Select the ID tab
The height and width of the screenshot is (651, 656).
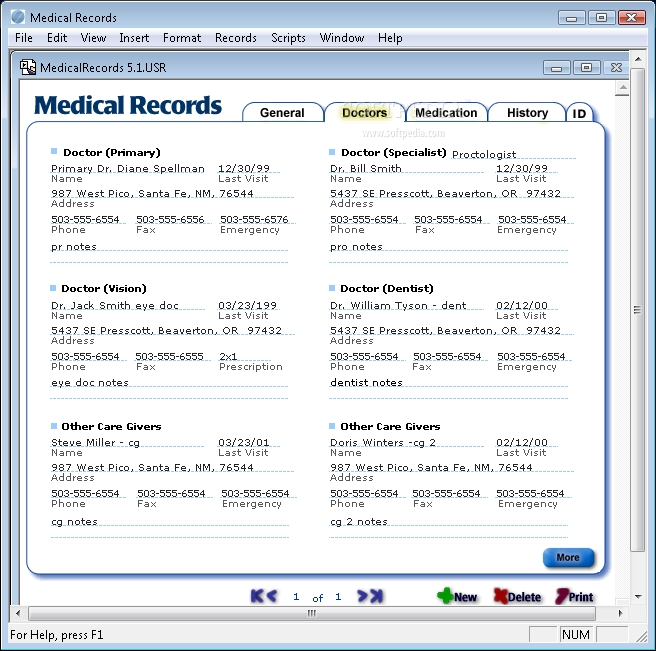click(580, 114)
